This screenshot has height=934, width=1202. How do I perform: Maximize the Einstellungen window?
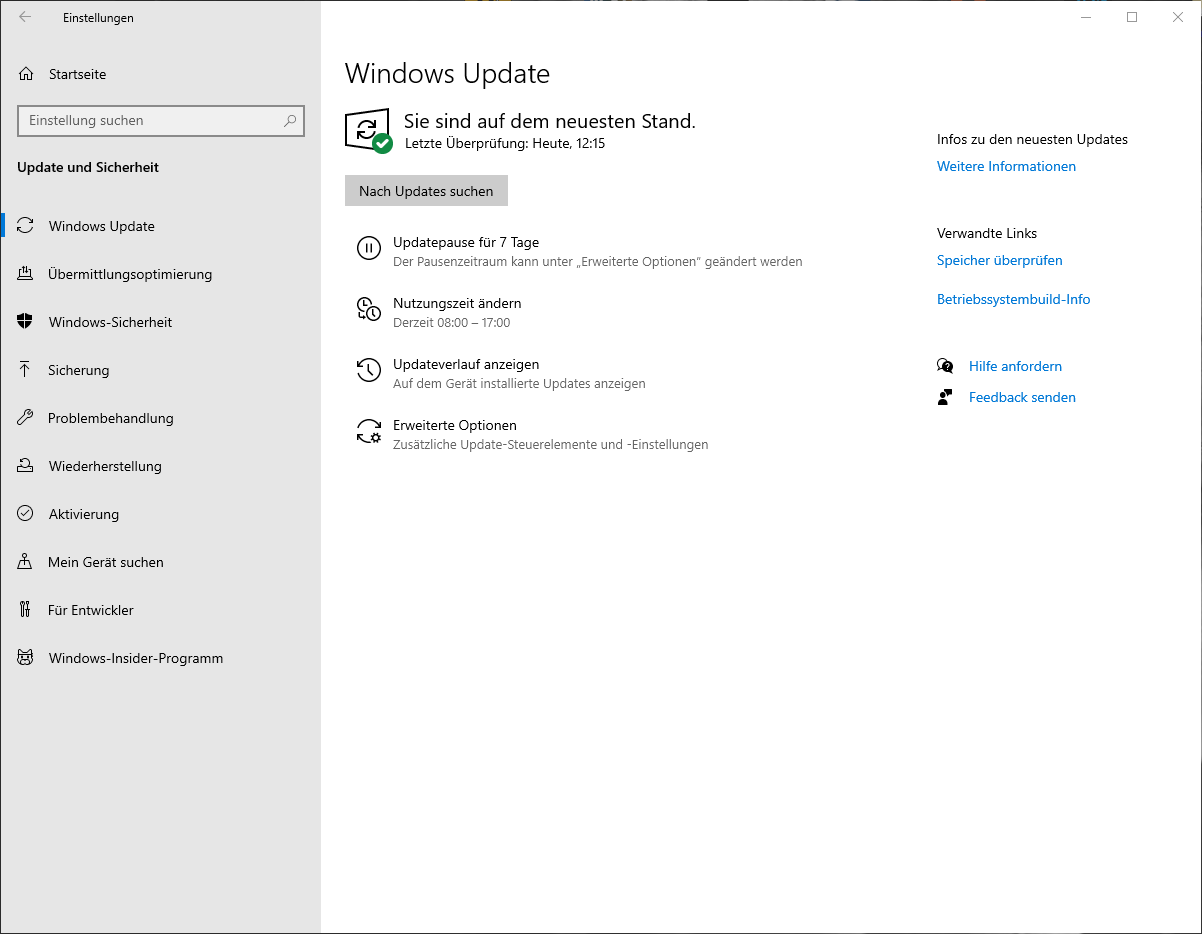tap(1132, 17)
